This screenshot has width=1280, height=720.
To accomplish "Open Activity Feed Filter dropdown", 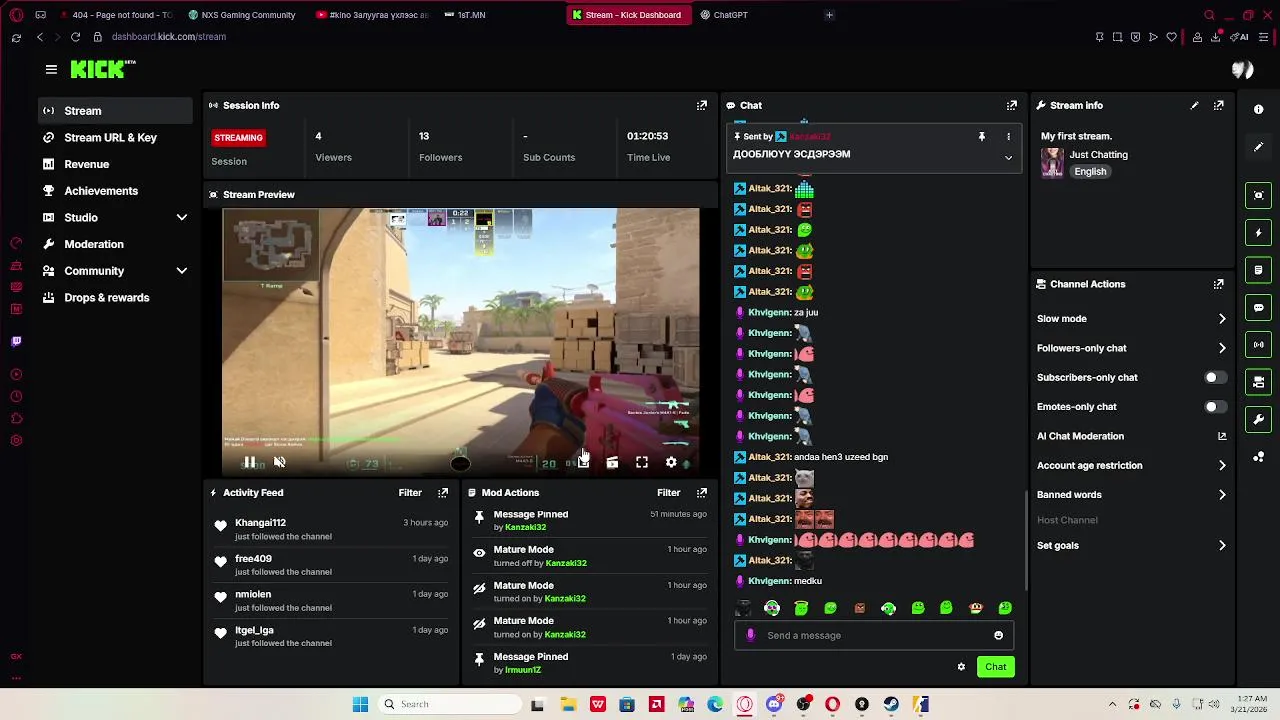I will (410, 493).
